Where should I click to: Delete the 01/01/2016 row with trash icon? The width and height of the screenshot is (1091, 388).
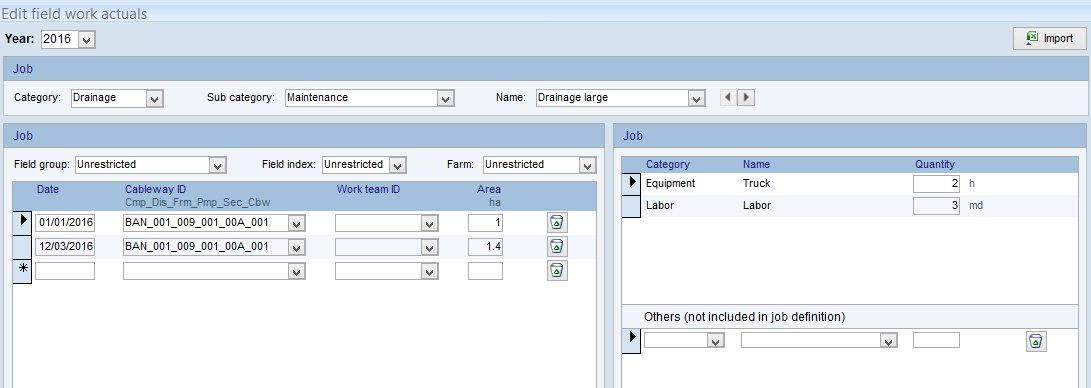556,223
